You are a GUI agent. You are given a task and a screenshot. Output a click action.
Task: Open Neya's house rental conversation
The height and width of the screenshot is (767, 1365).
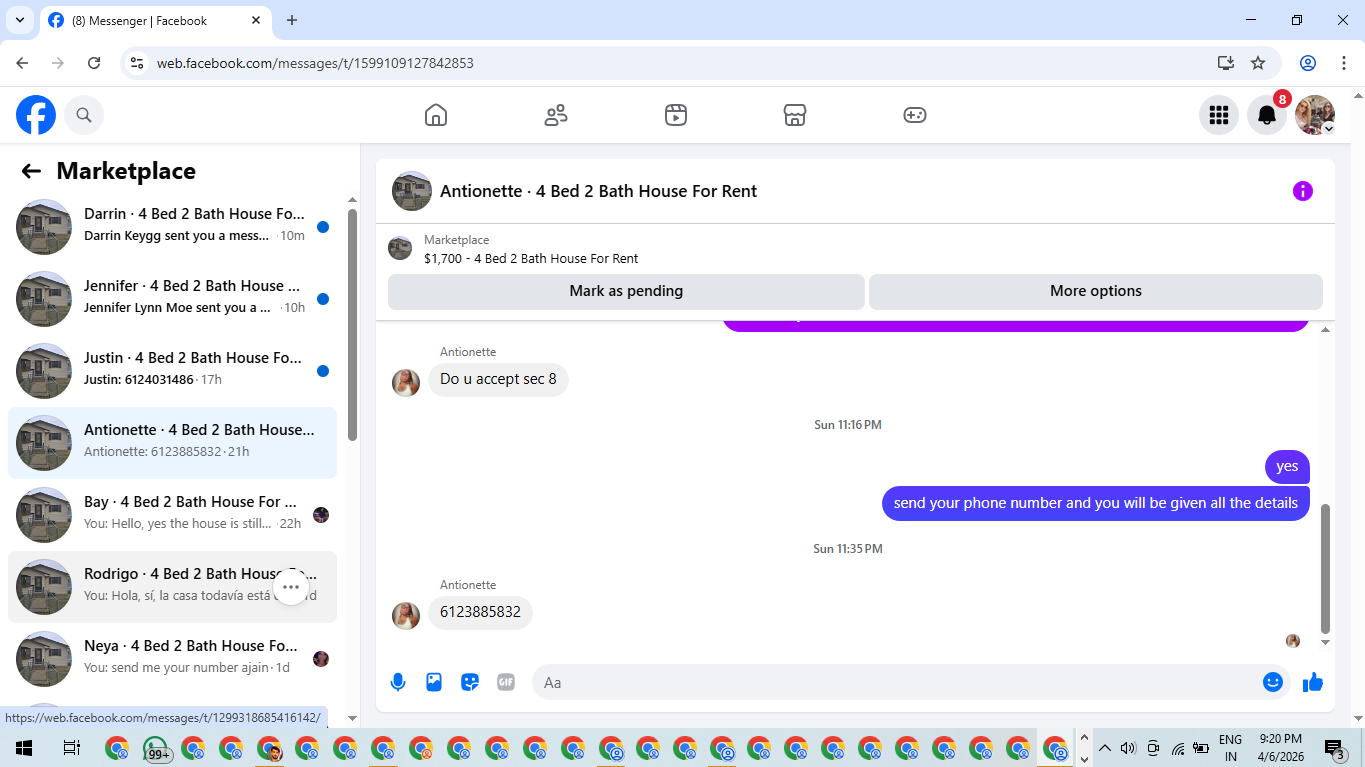coord(172,659)
